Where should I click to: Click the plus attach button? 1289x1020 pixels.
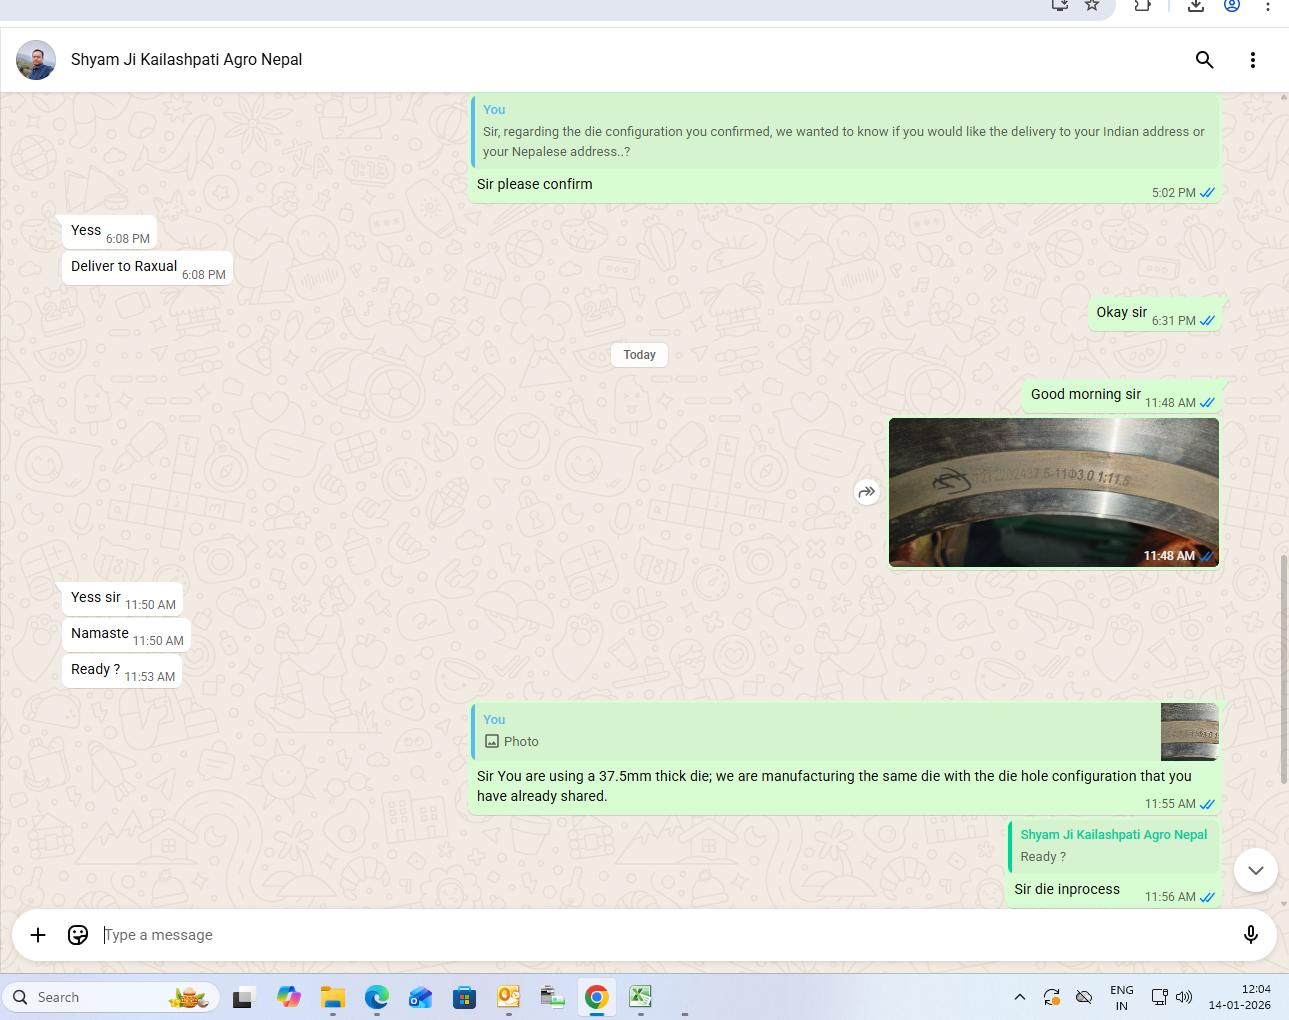38,935
